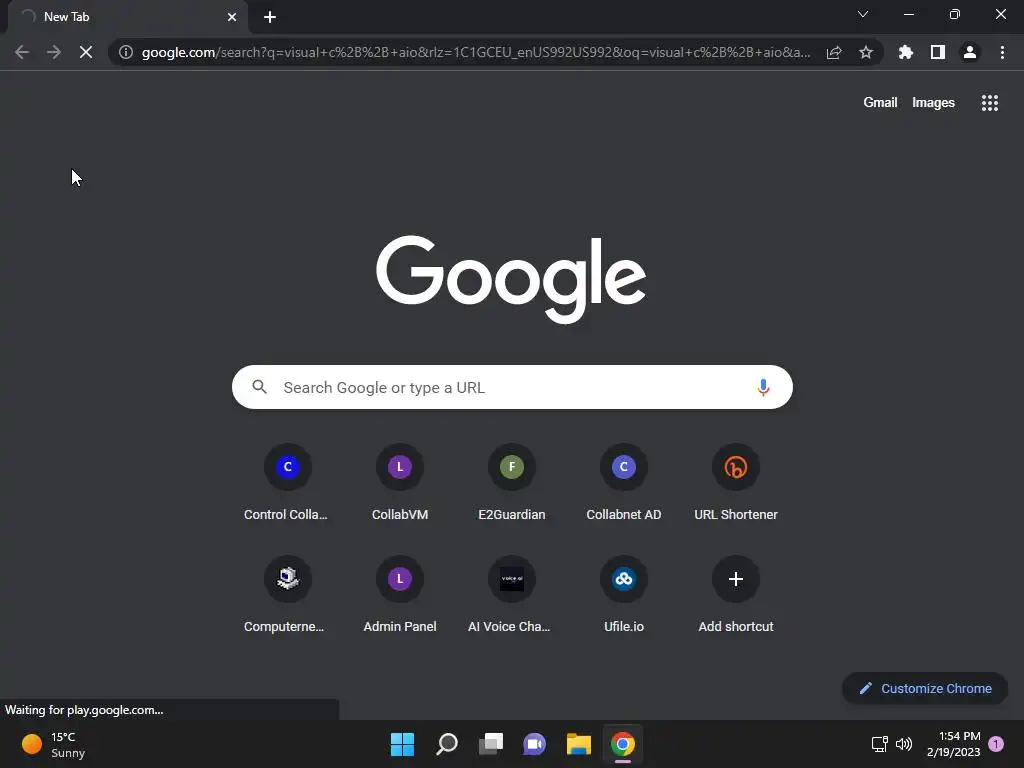Screen dimensions: 1024x768
Task: Open the Windows Start menu
Action: (402, 744)
